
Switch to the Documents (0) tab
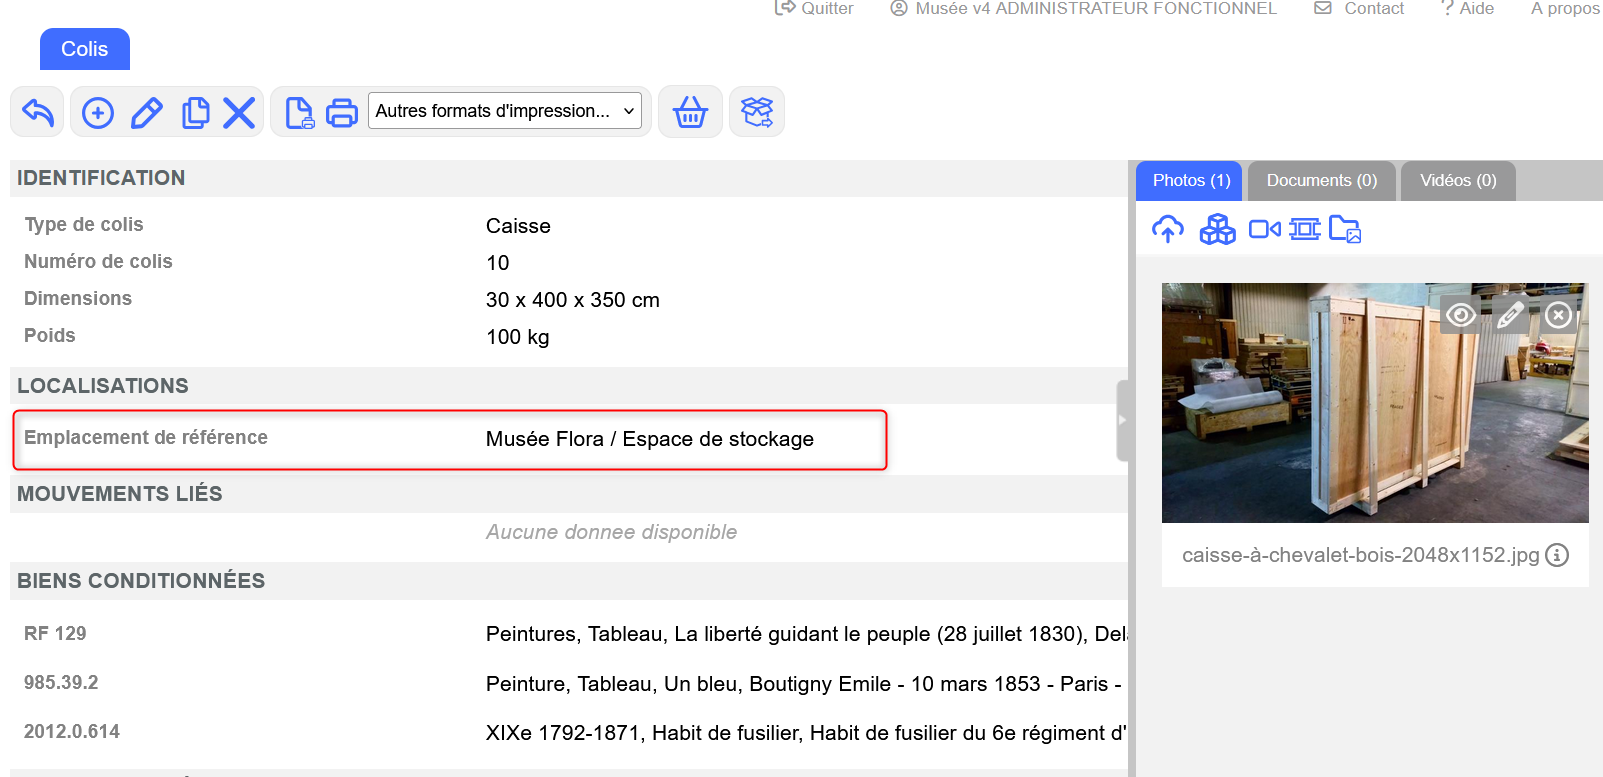(x=1321, y=181)
